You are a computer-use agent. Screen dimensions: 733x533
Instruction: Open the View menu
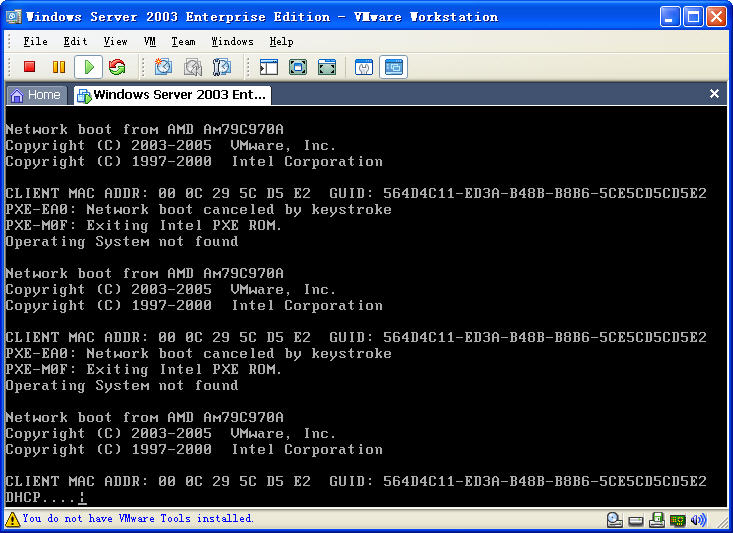115,42
